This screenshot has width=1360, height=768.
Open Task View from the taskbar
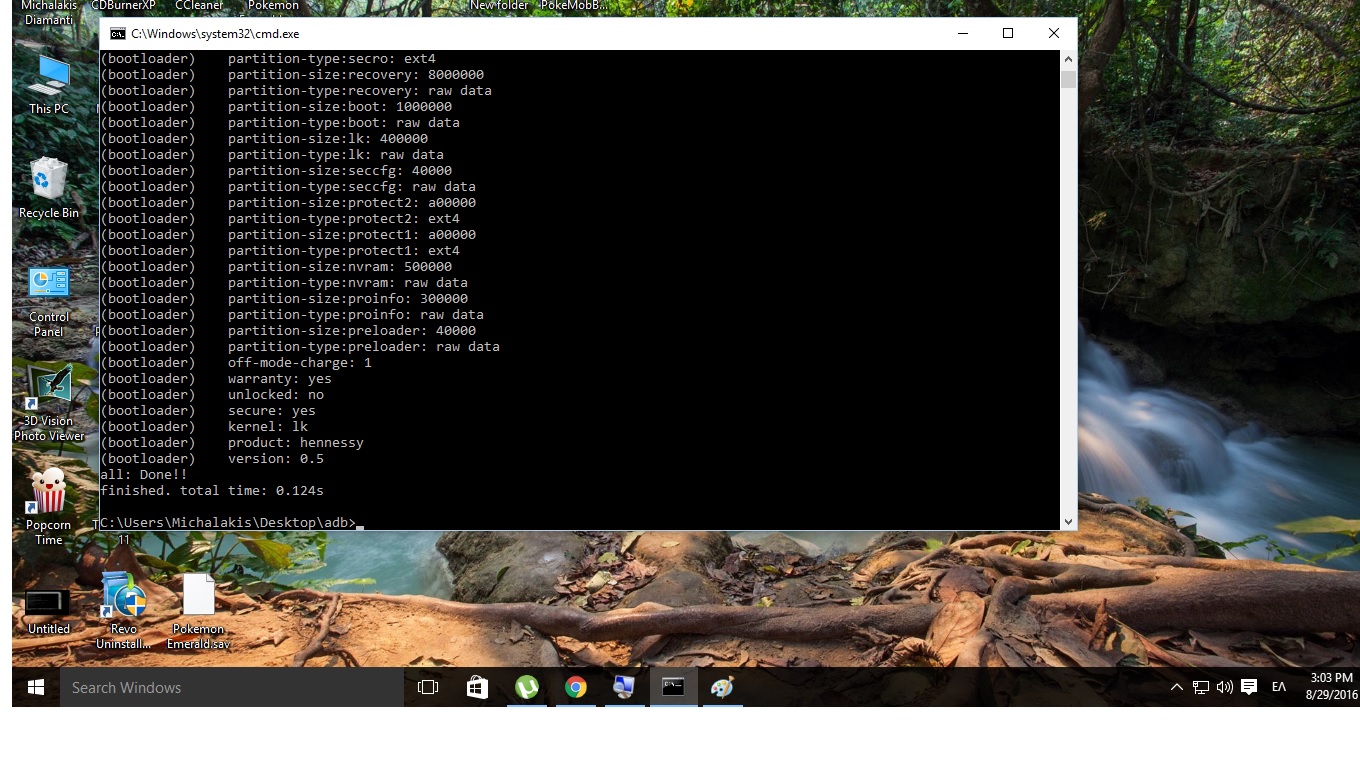pyautogui.click(x=428, y=687)
